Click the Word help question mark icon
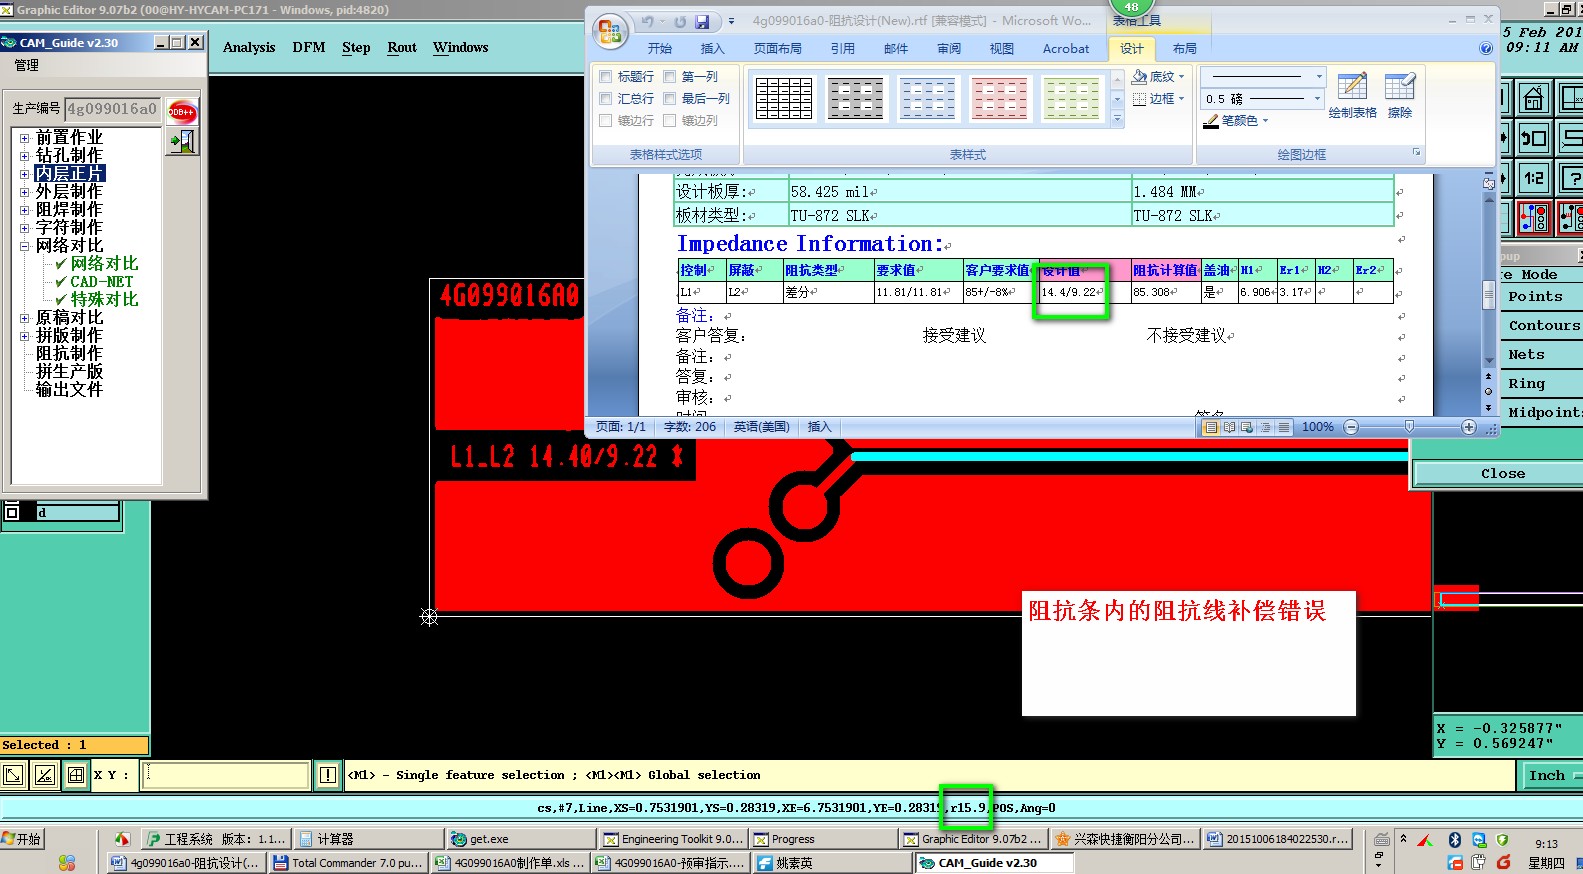 [1486, 48]
